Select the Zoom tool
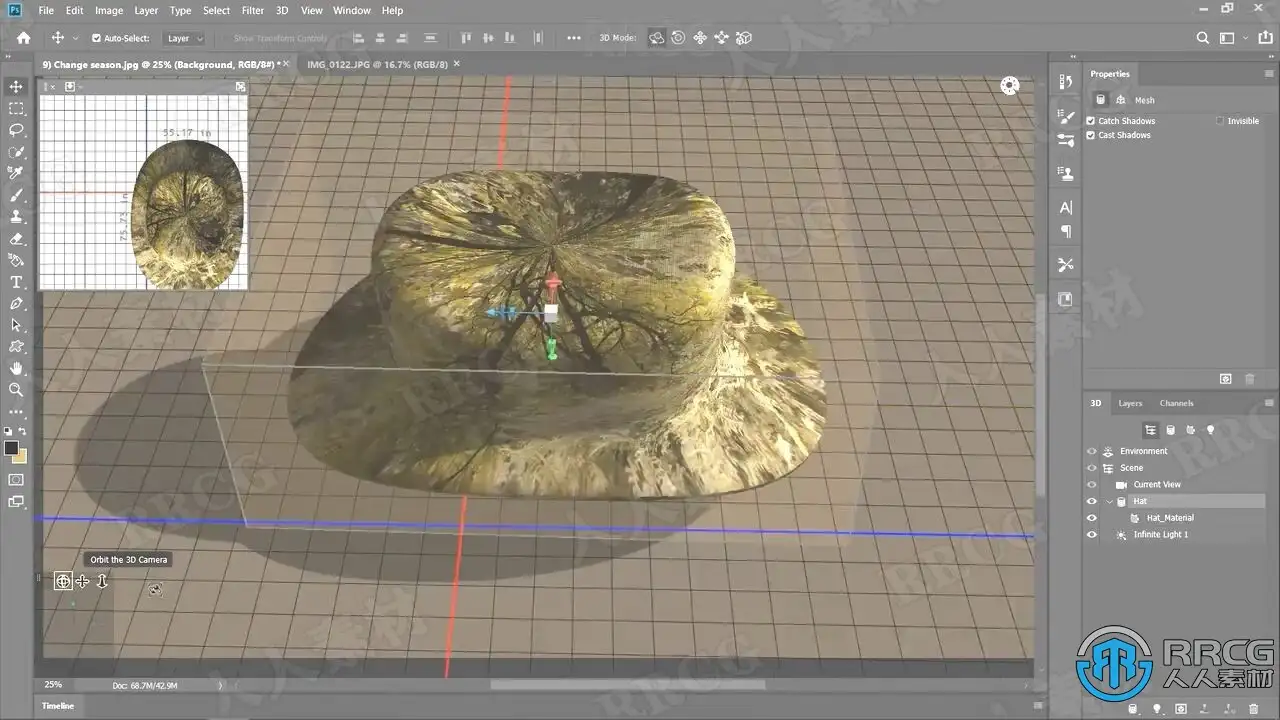Viewport: 1280px width, 720px height. point(16,390)
